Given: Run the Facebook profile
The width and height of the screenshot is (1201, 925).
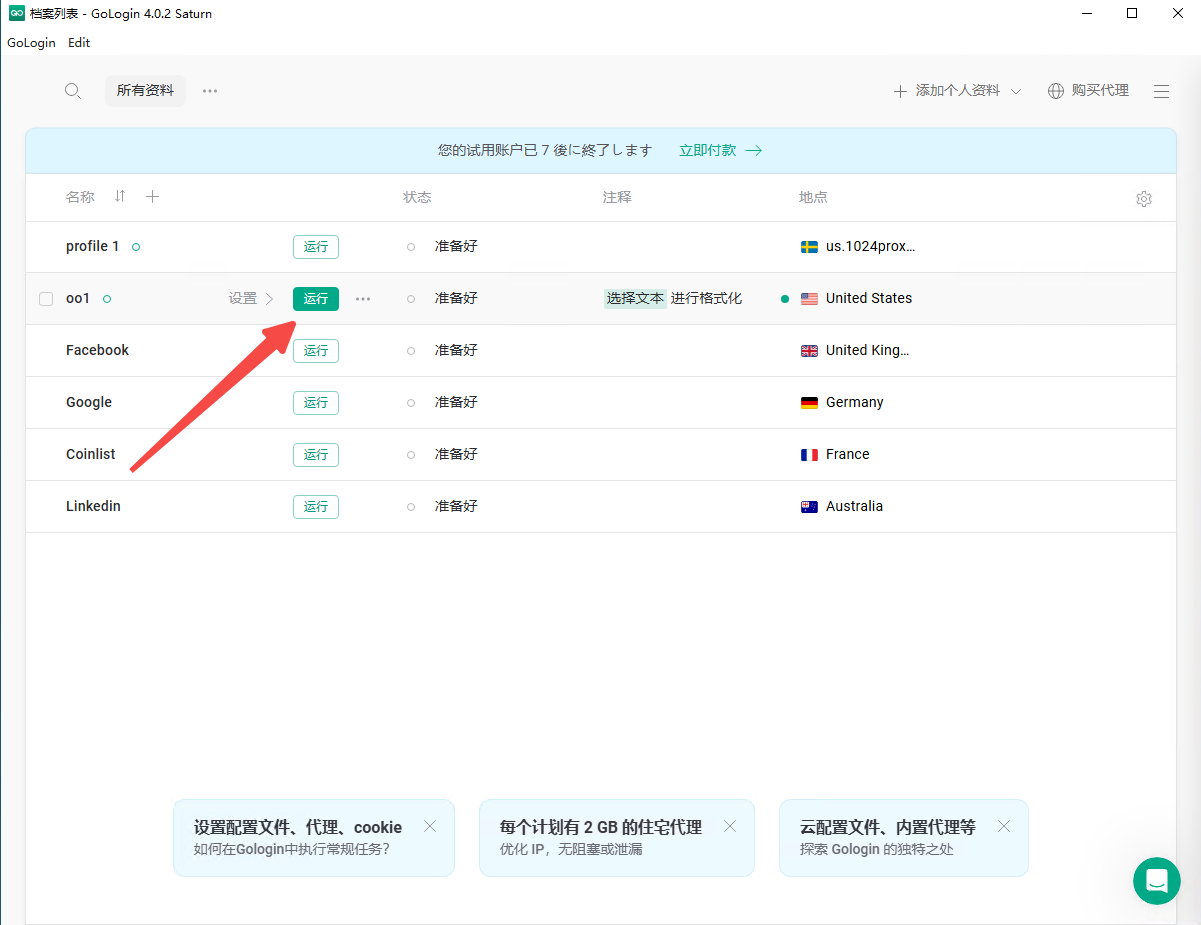Looking at the screenshot, I should (316, 351).
